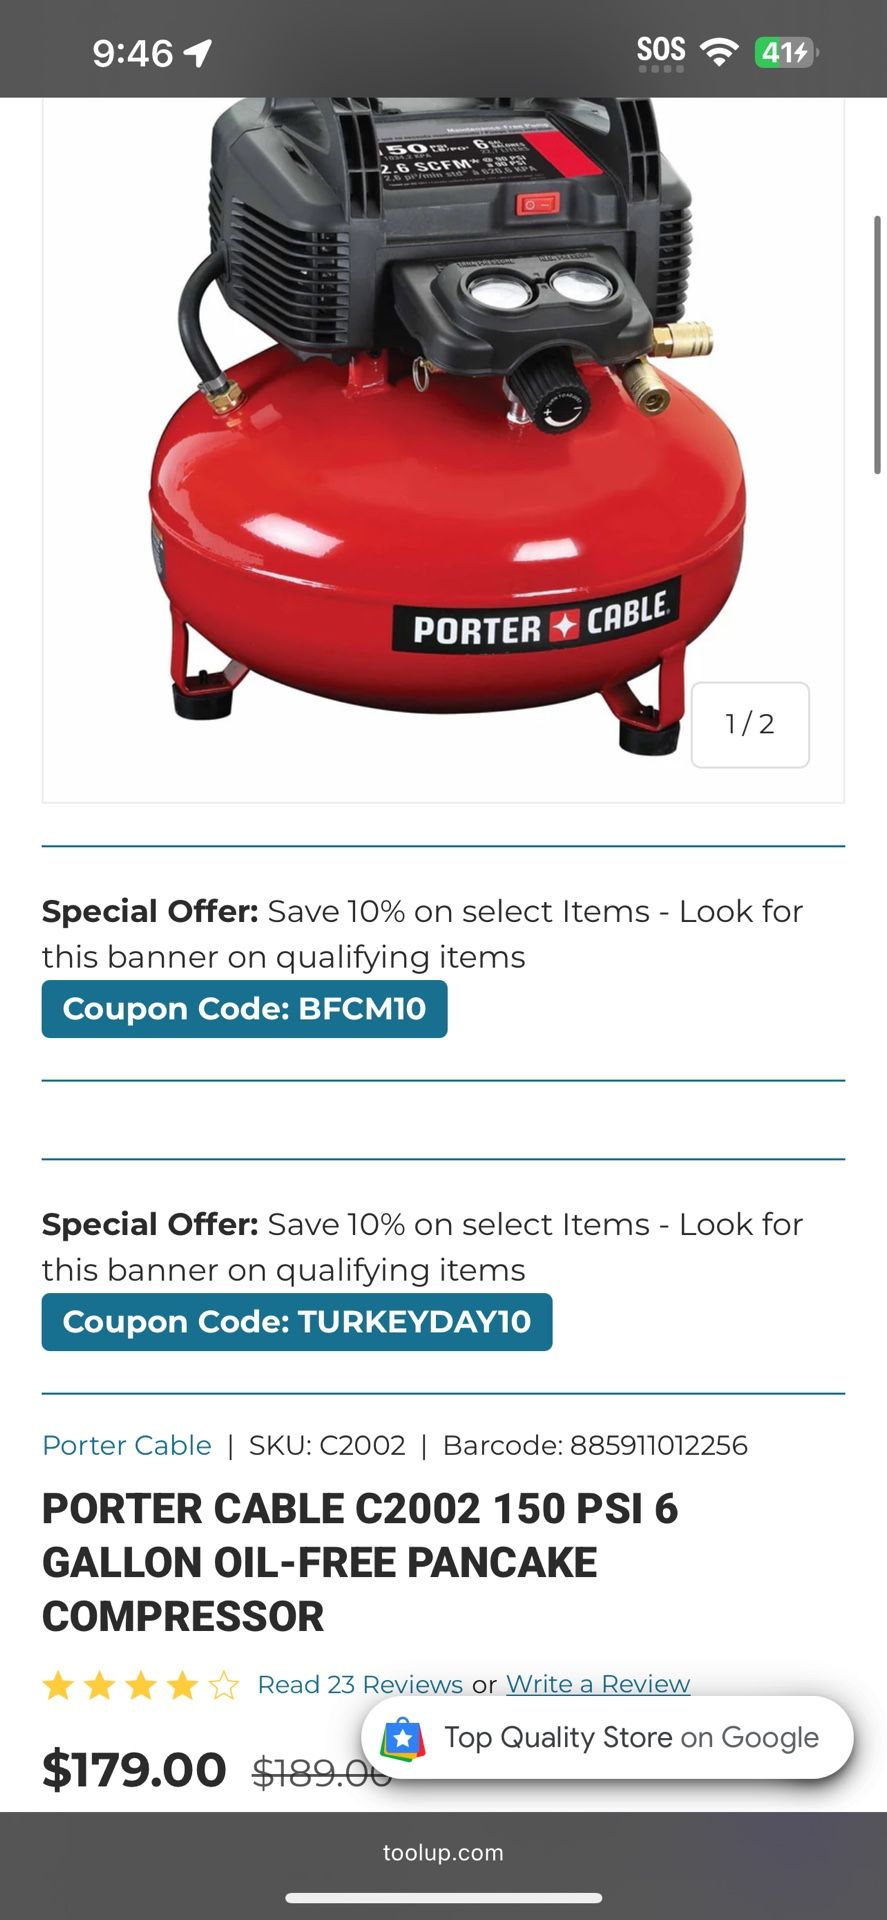
Task: Tap the $179.00 sale price
Action: click(x=134, y=1770)
